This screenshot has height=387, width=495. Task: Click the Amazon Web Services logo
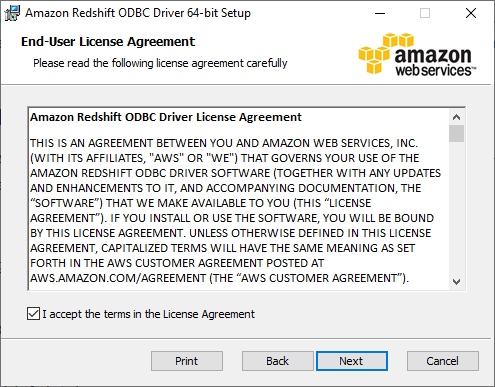[417, 54]
